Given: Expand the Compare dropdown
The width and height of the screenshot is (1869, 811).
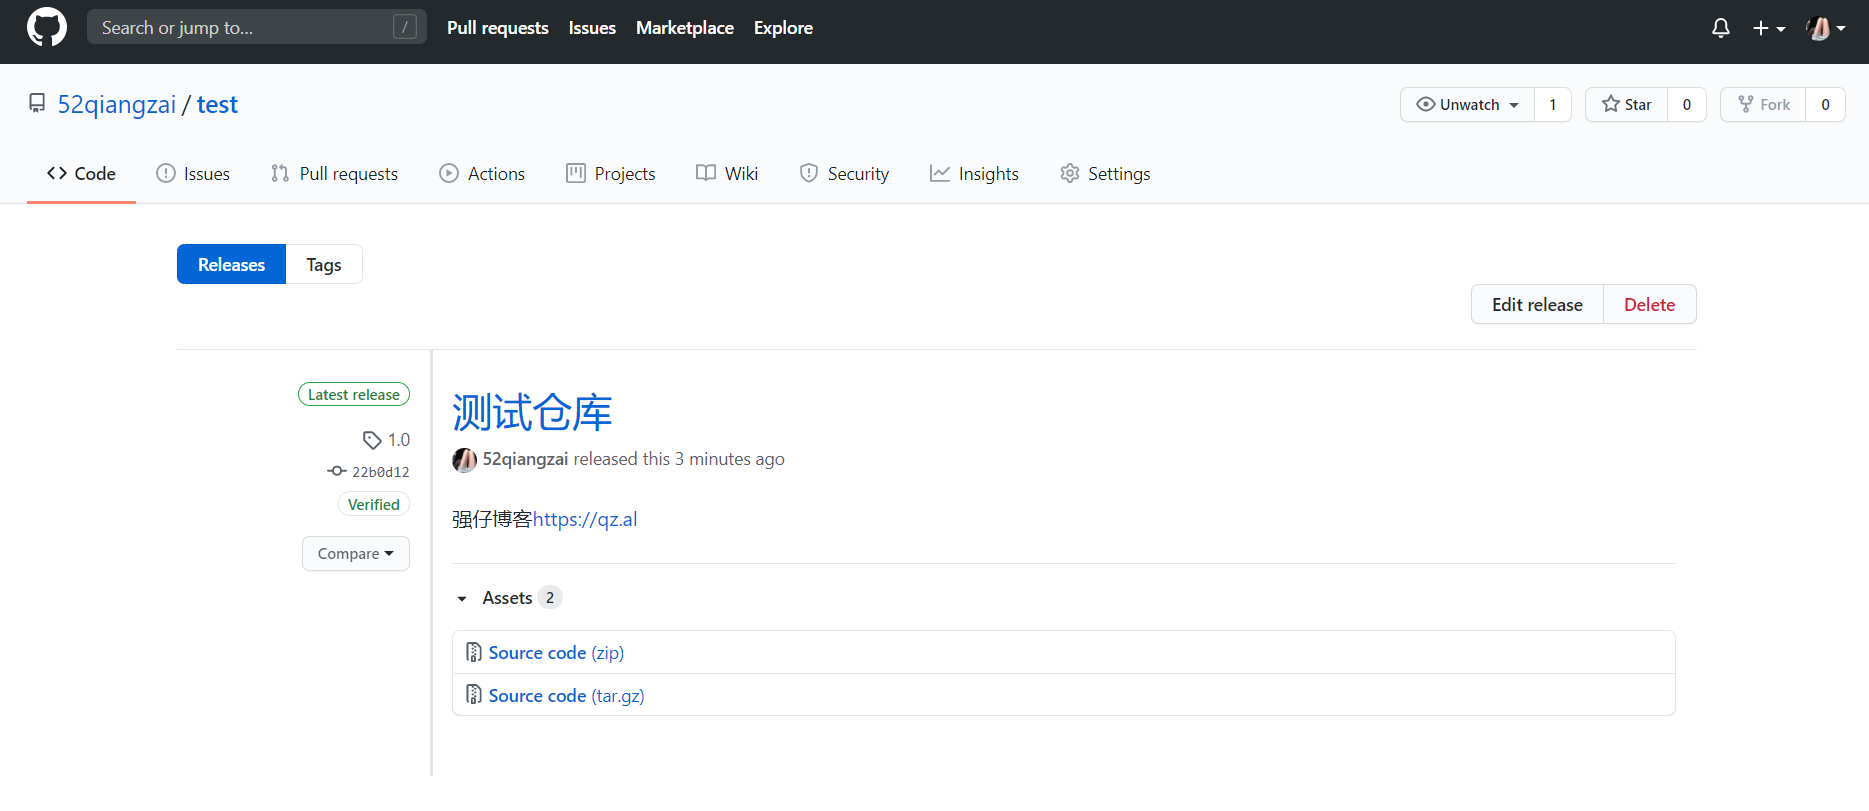Looking at the screenshot, I should click(x=355, y=554).
